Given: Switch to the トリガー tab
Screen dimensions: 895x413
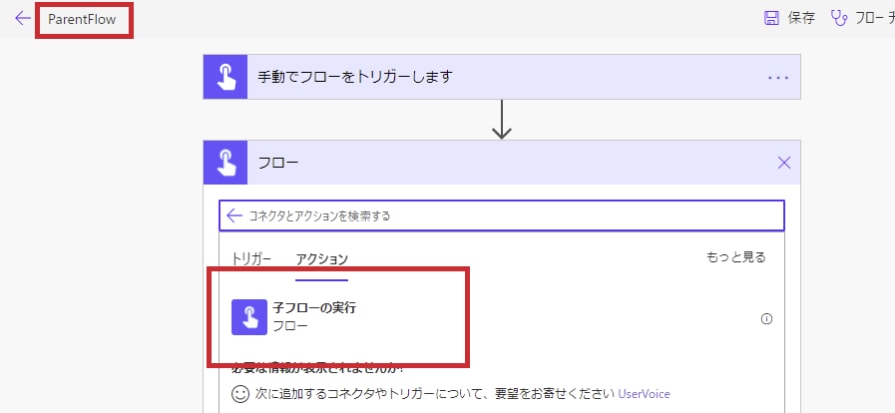Looking at the screenshot, I should pos(251,258).
